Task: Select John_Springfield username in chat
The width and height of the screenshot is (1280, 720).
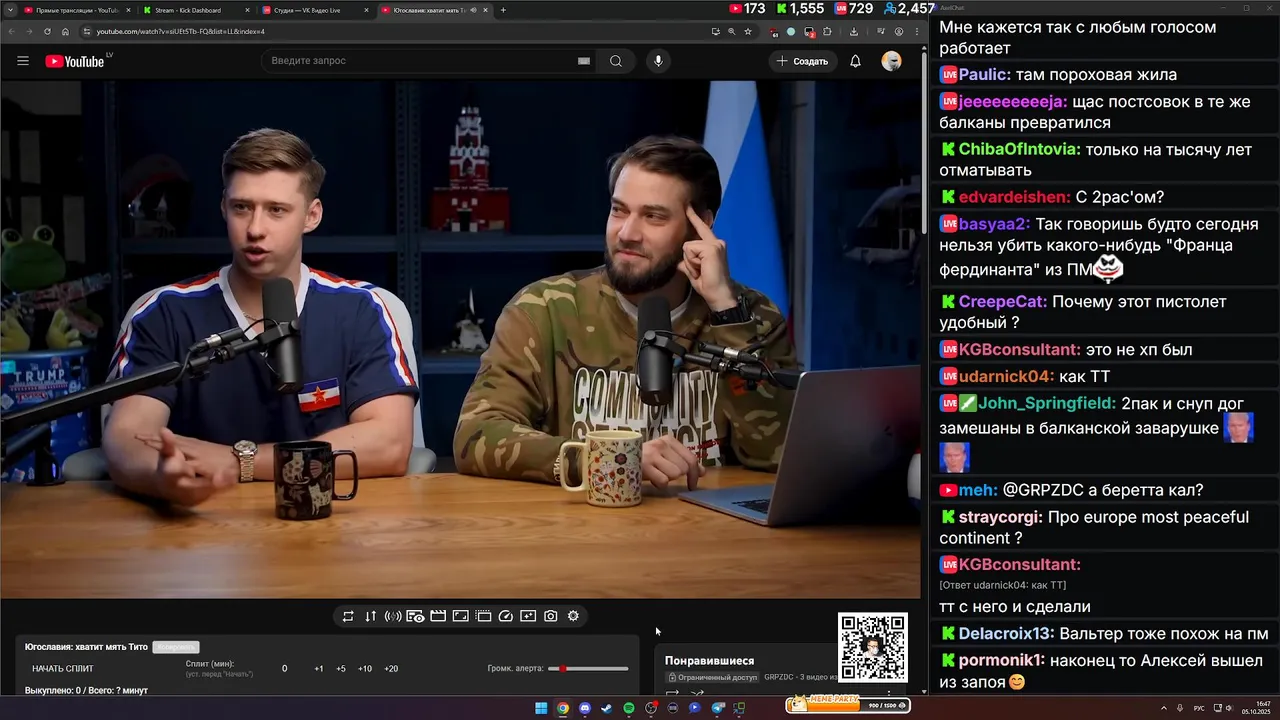Action: pos(1047,403)
